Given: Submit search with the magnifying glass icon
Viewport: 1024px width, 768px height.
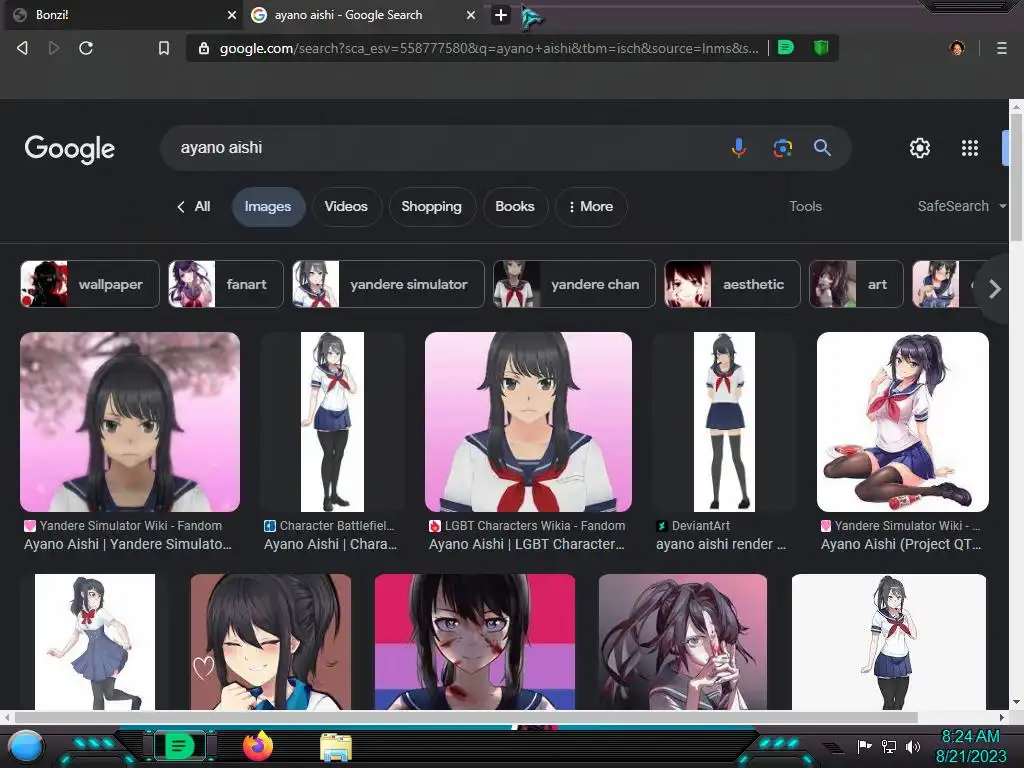Looking at the screenshot, I should coord(822,148).
